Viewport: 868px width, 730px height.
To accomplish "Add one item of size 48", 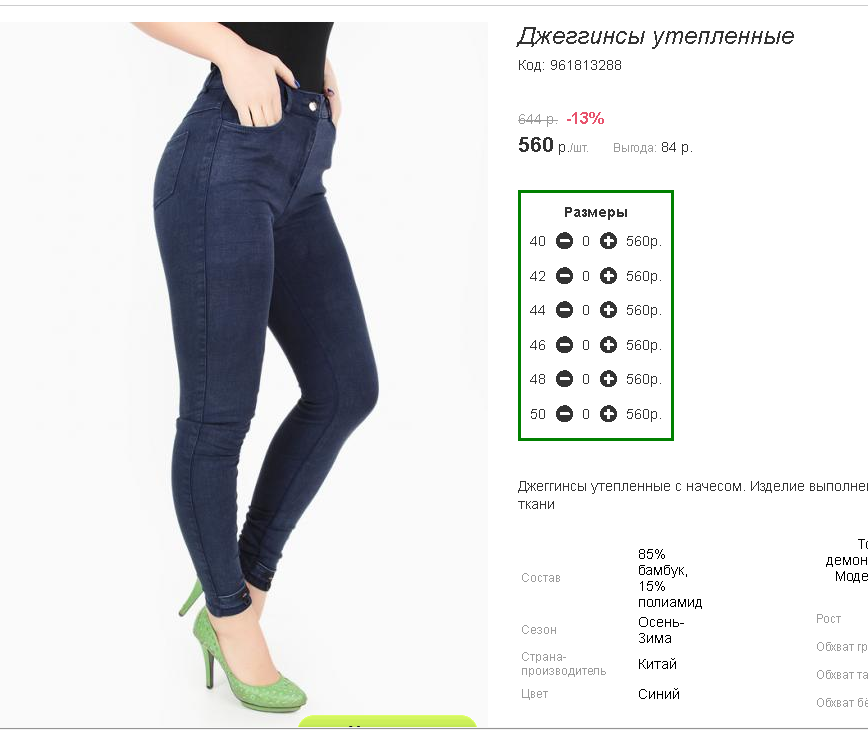I will pyautogui.click(x=608, y=379).
